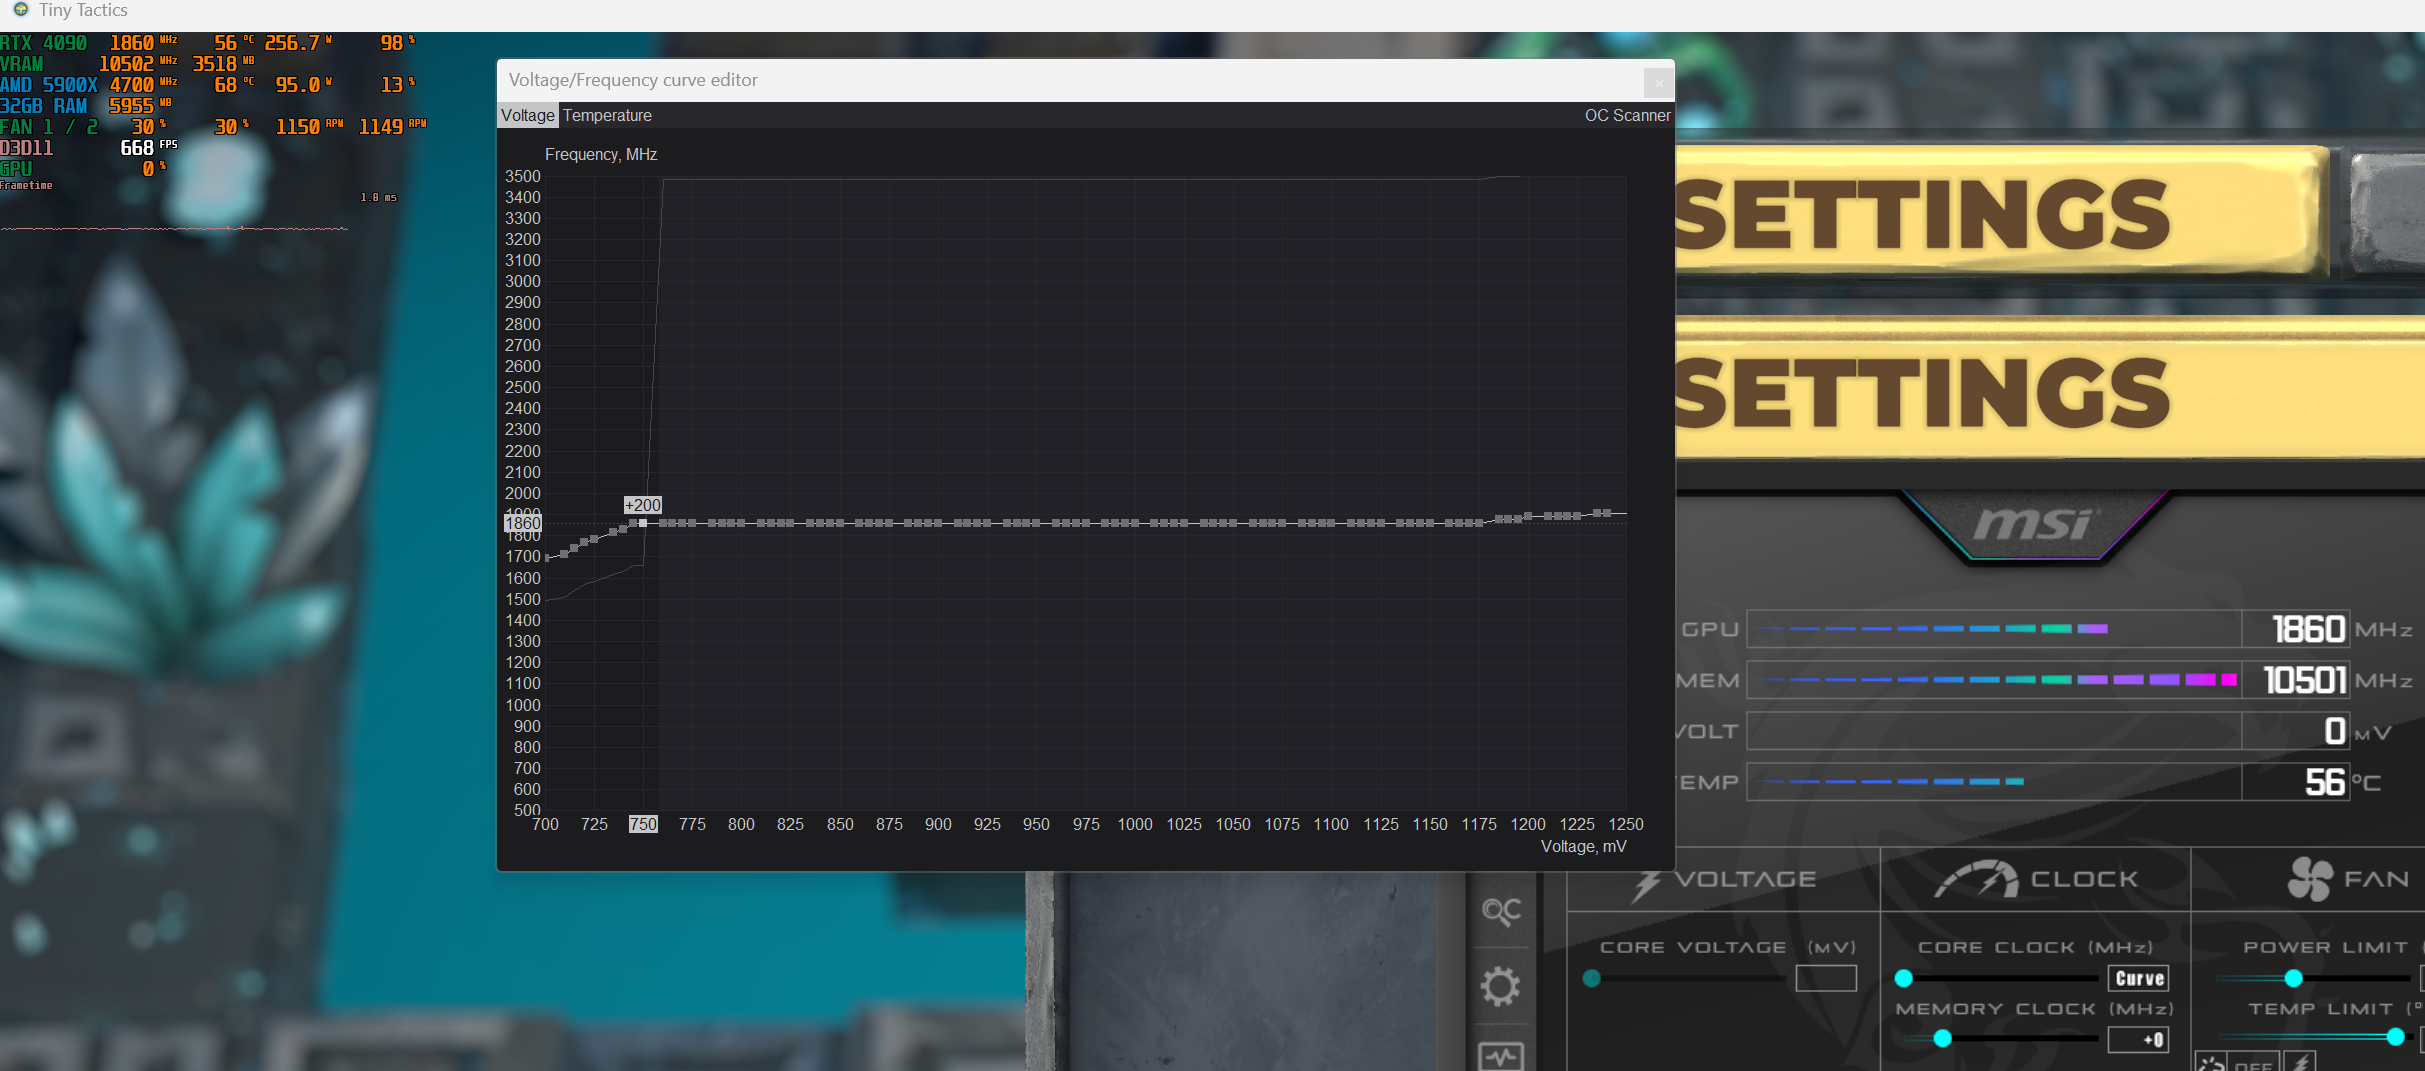This screenshot has height=1071, width=2425.
Task: Open OC Scanner from the curve editor
Action: pyautogui.click(x=1627, y=115)
